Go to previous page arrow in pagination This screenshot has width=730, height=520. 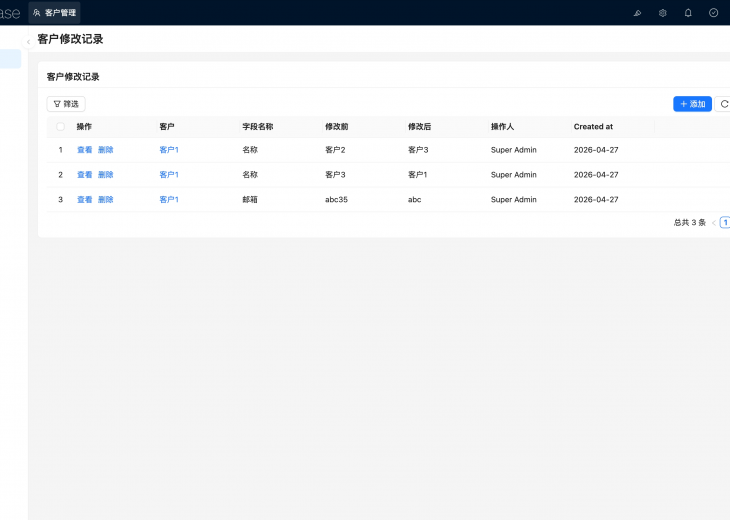(x=713, y=223)
